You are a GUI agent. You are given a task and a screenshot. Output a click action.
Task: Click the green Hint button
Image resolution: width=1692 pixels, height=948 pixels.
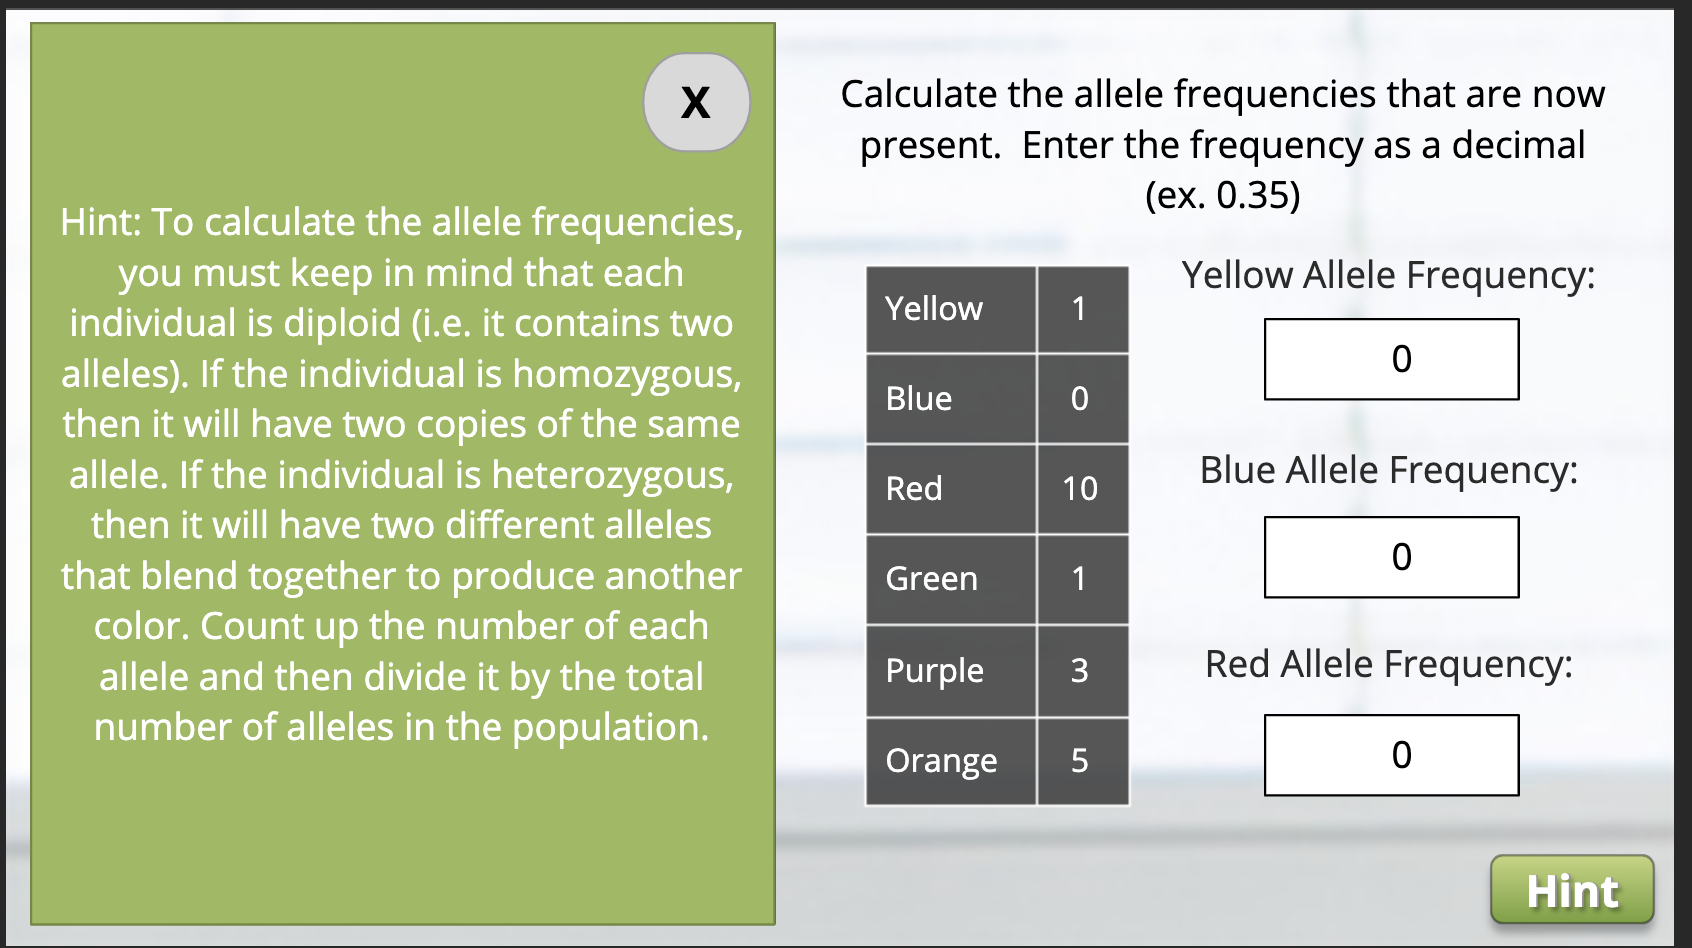[1572, 889]
